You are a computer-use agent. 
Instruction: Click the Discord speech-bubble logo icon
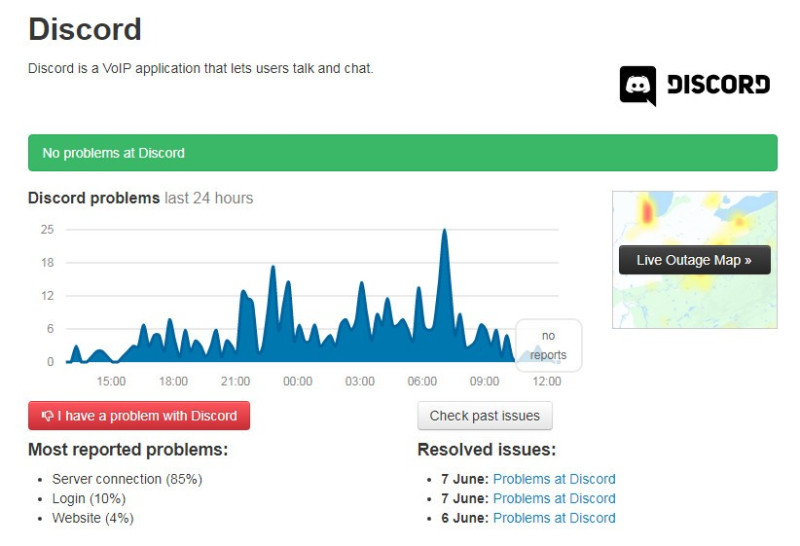(638, 86)
